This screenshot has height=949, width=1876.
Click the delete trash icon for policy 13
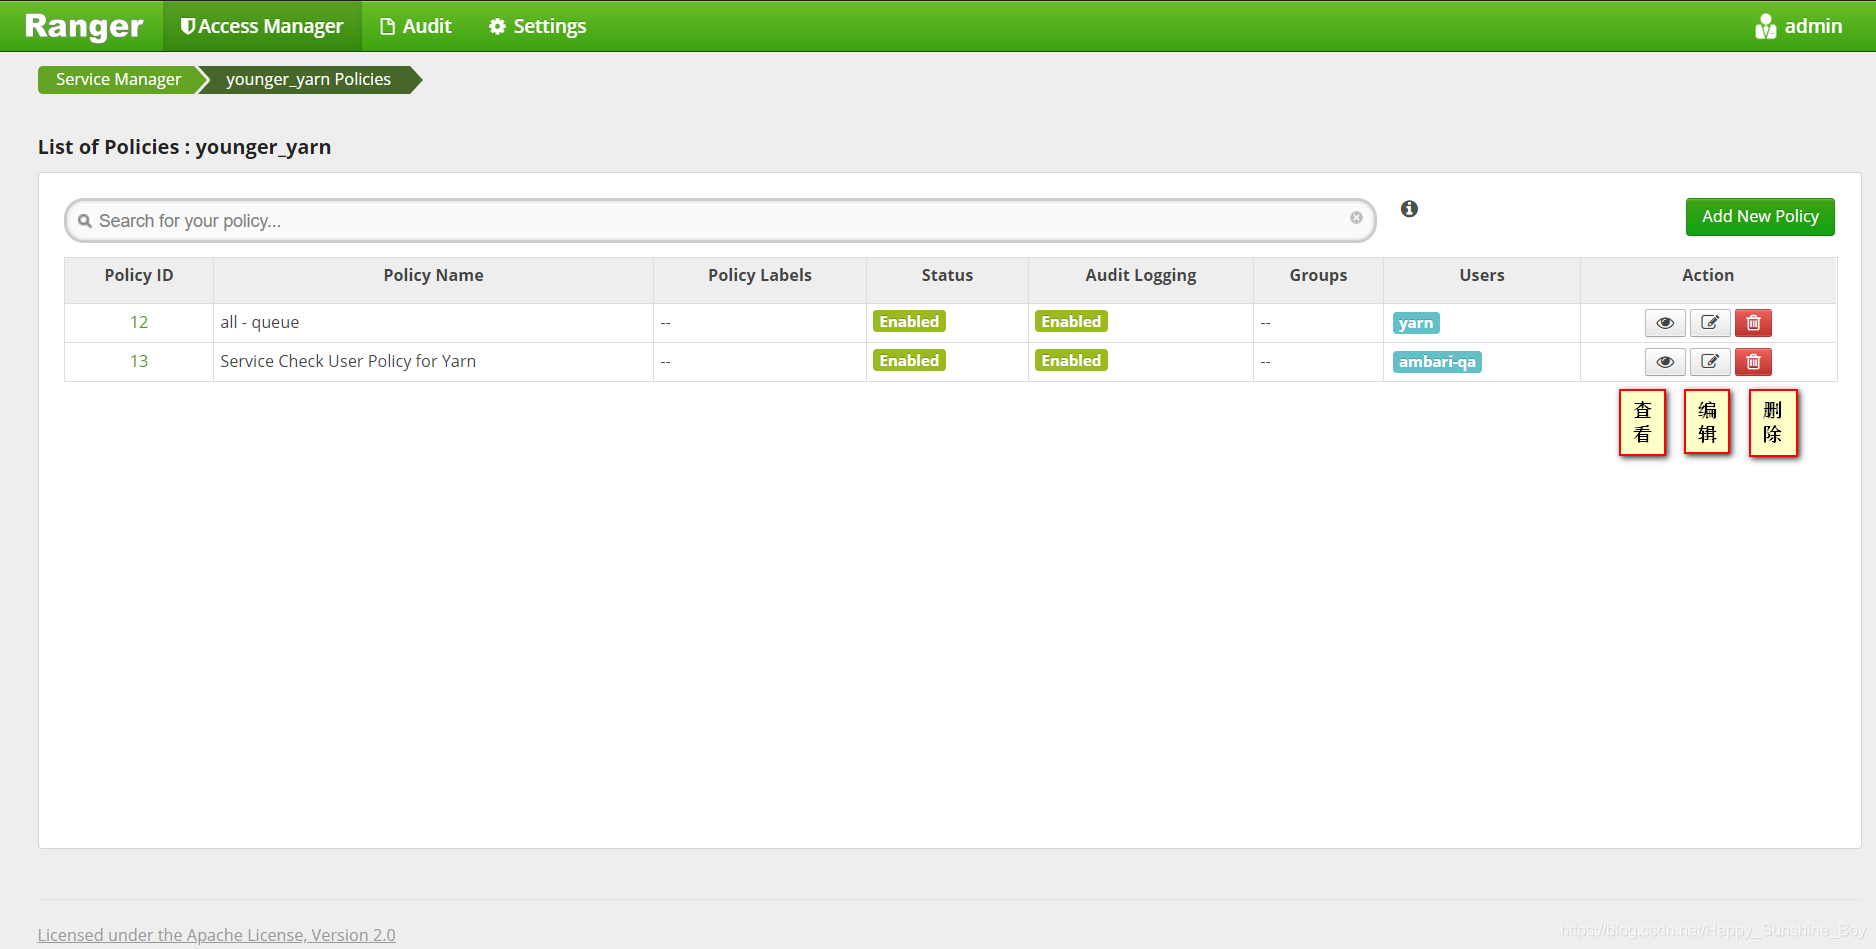click(x=1752, y=361)
